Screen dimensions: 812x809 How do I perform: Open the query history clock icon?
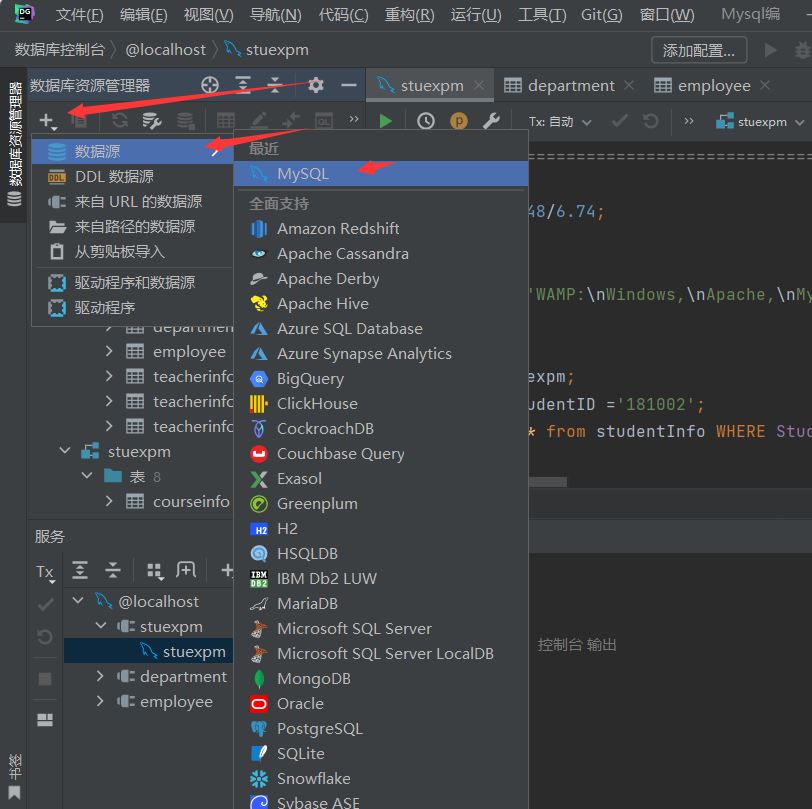click(426, 121)
